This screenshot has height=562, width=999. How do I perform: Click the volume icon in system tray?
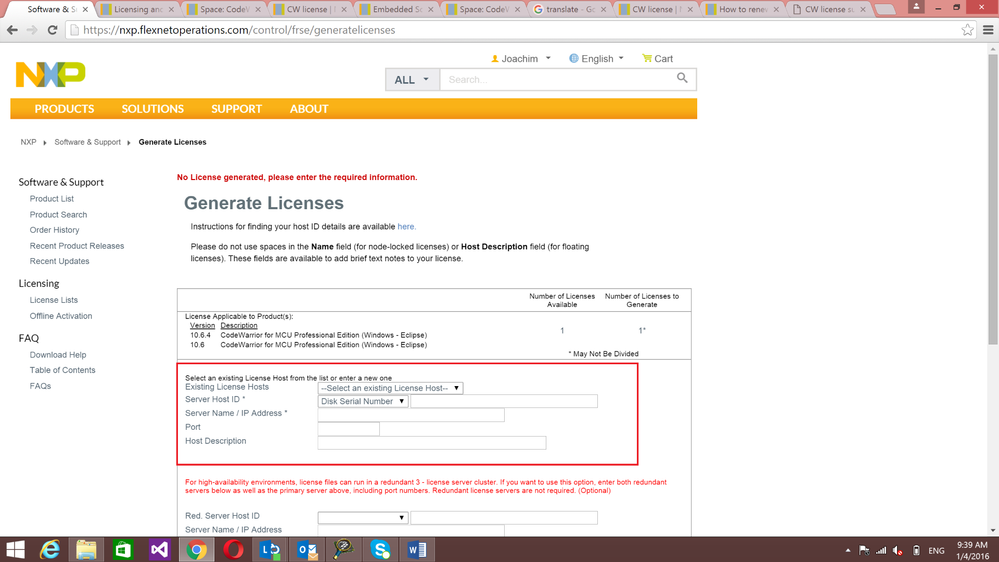(898, 551)
